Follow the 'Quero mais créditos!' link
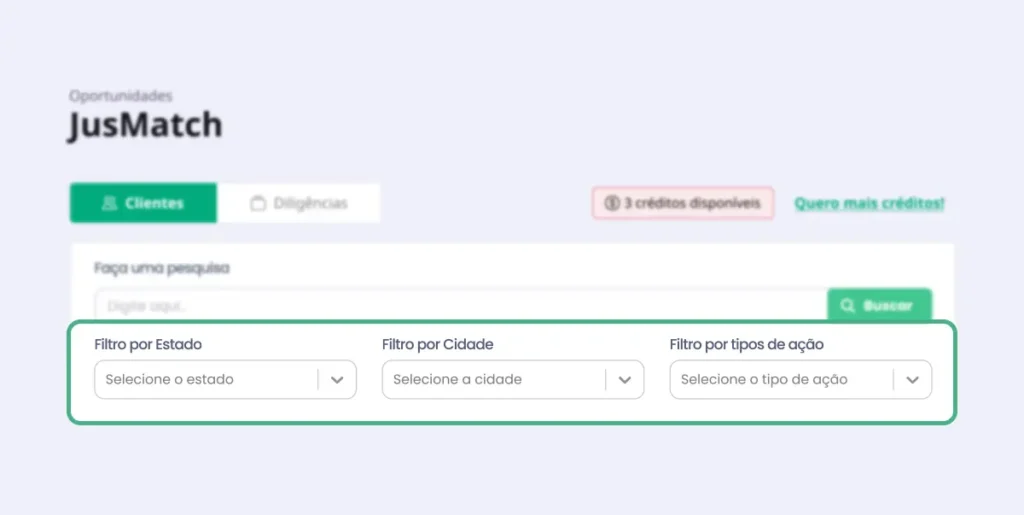The height and width of the screenshot is (515, 1024). 869,203
